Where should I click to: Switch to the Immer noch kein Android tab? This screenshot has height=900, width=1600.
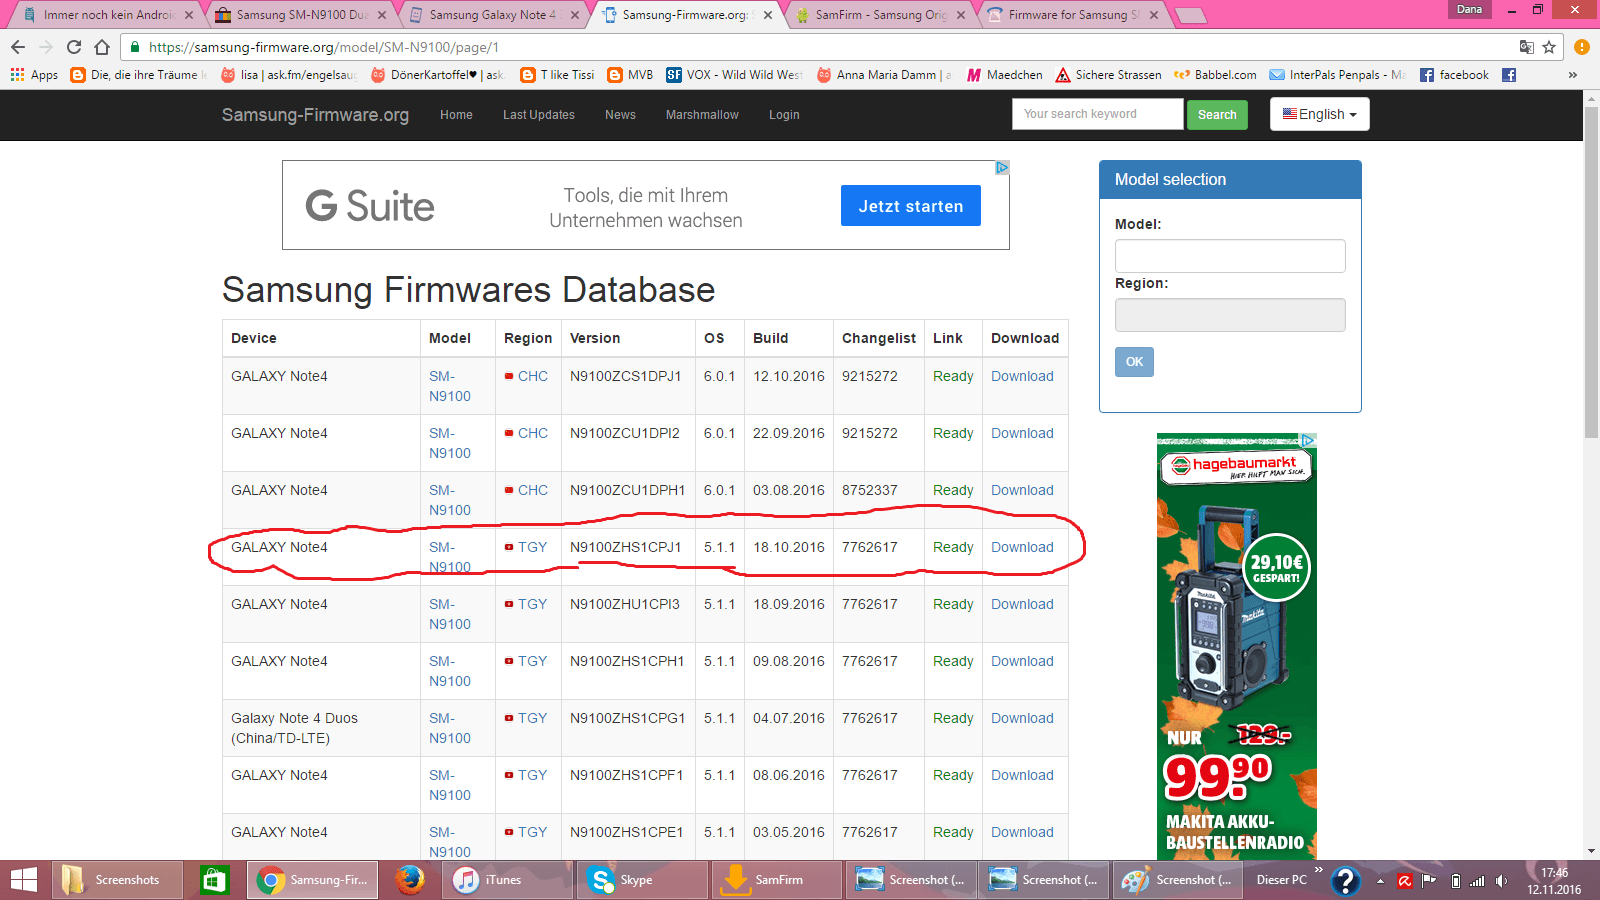(108, 15)
